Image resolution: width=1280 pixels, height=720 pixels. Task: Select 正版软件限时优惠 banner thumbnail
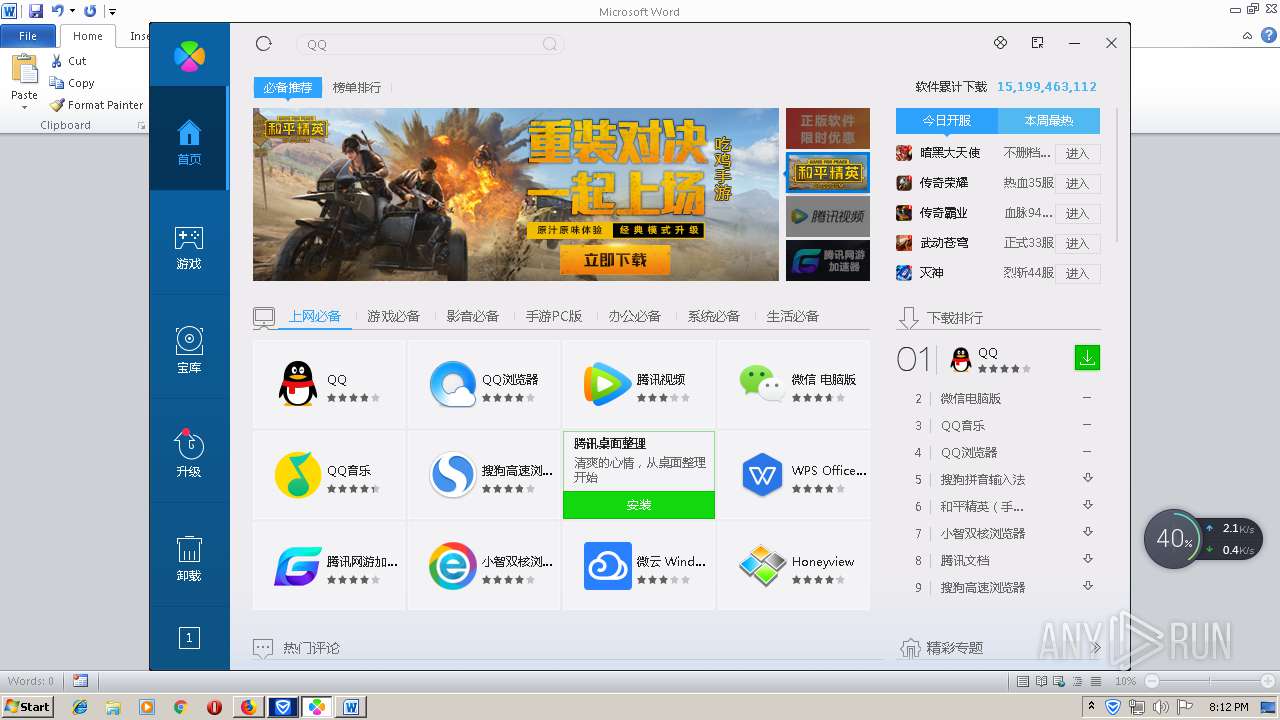[828, 128]
